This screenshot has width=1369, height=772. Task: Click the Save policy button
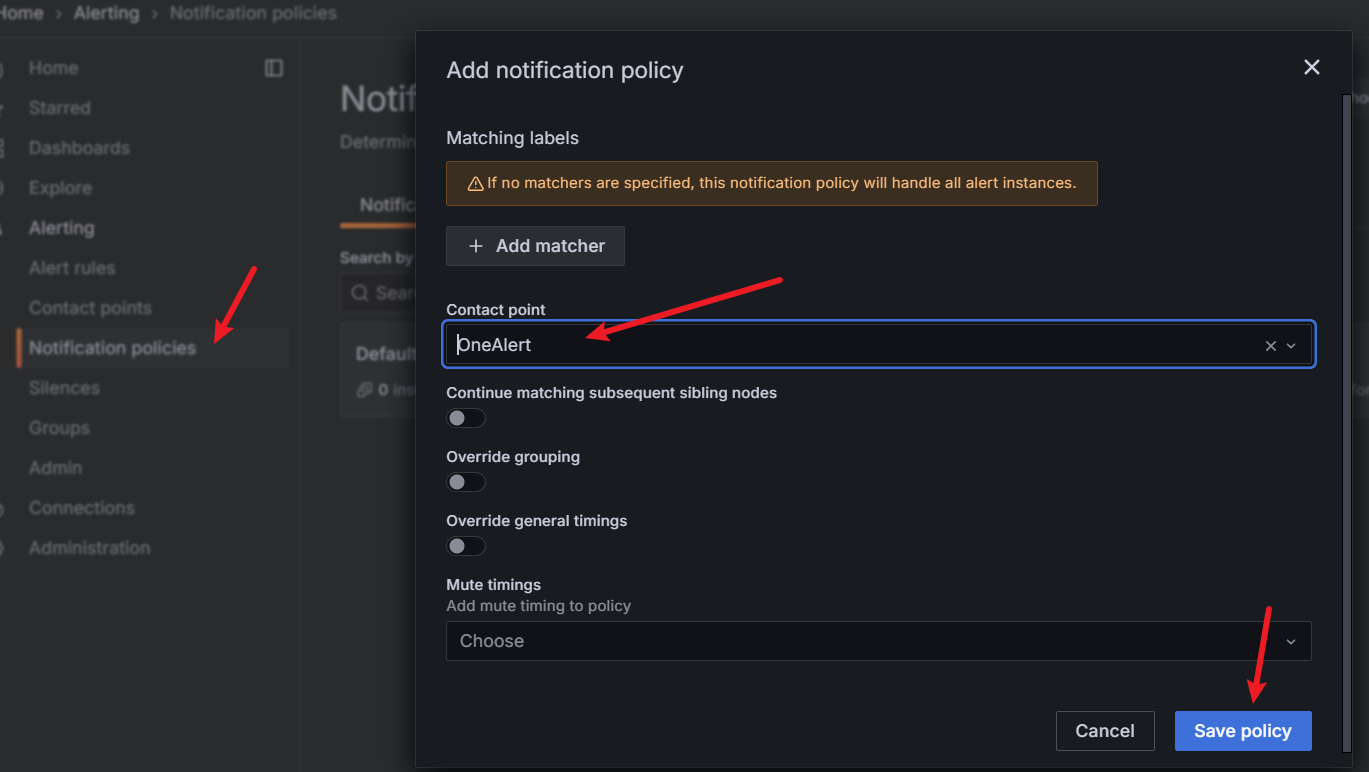[x=1242, y=731]
